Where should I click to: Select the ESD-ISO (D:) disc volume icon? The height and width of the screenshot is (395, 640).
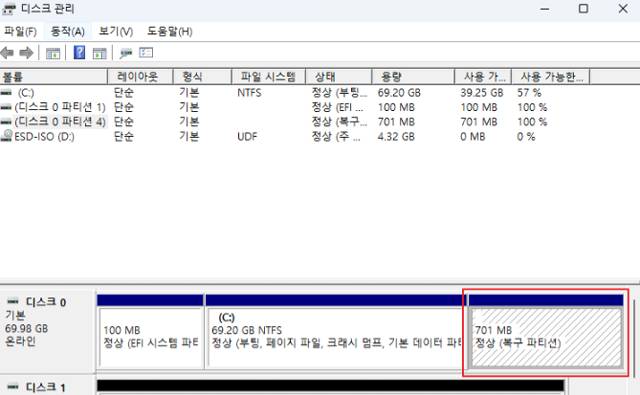coord(6,136)
